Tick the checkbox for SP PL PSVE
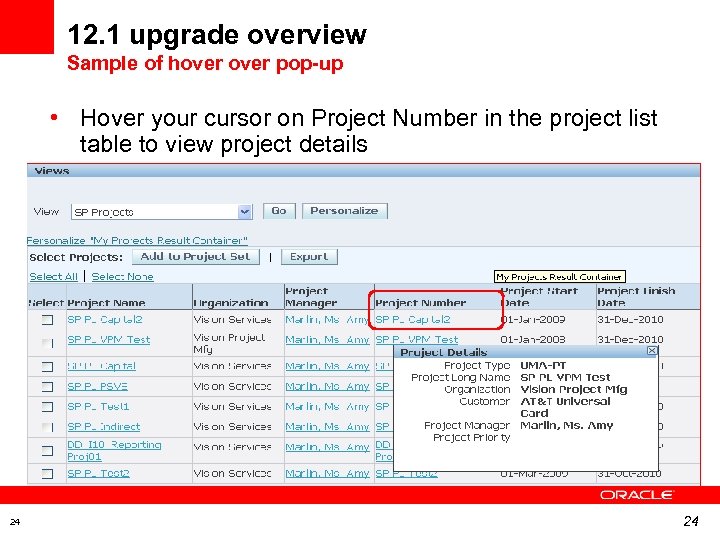 coord(47,387)
